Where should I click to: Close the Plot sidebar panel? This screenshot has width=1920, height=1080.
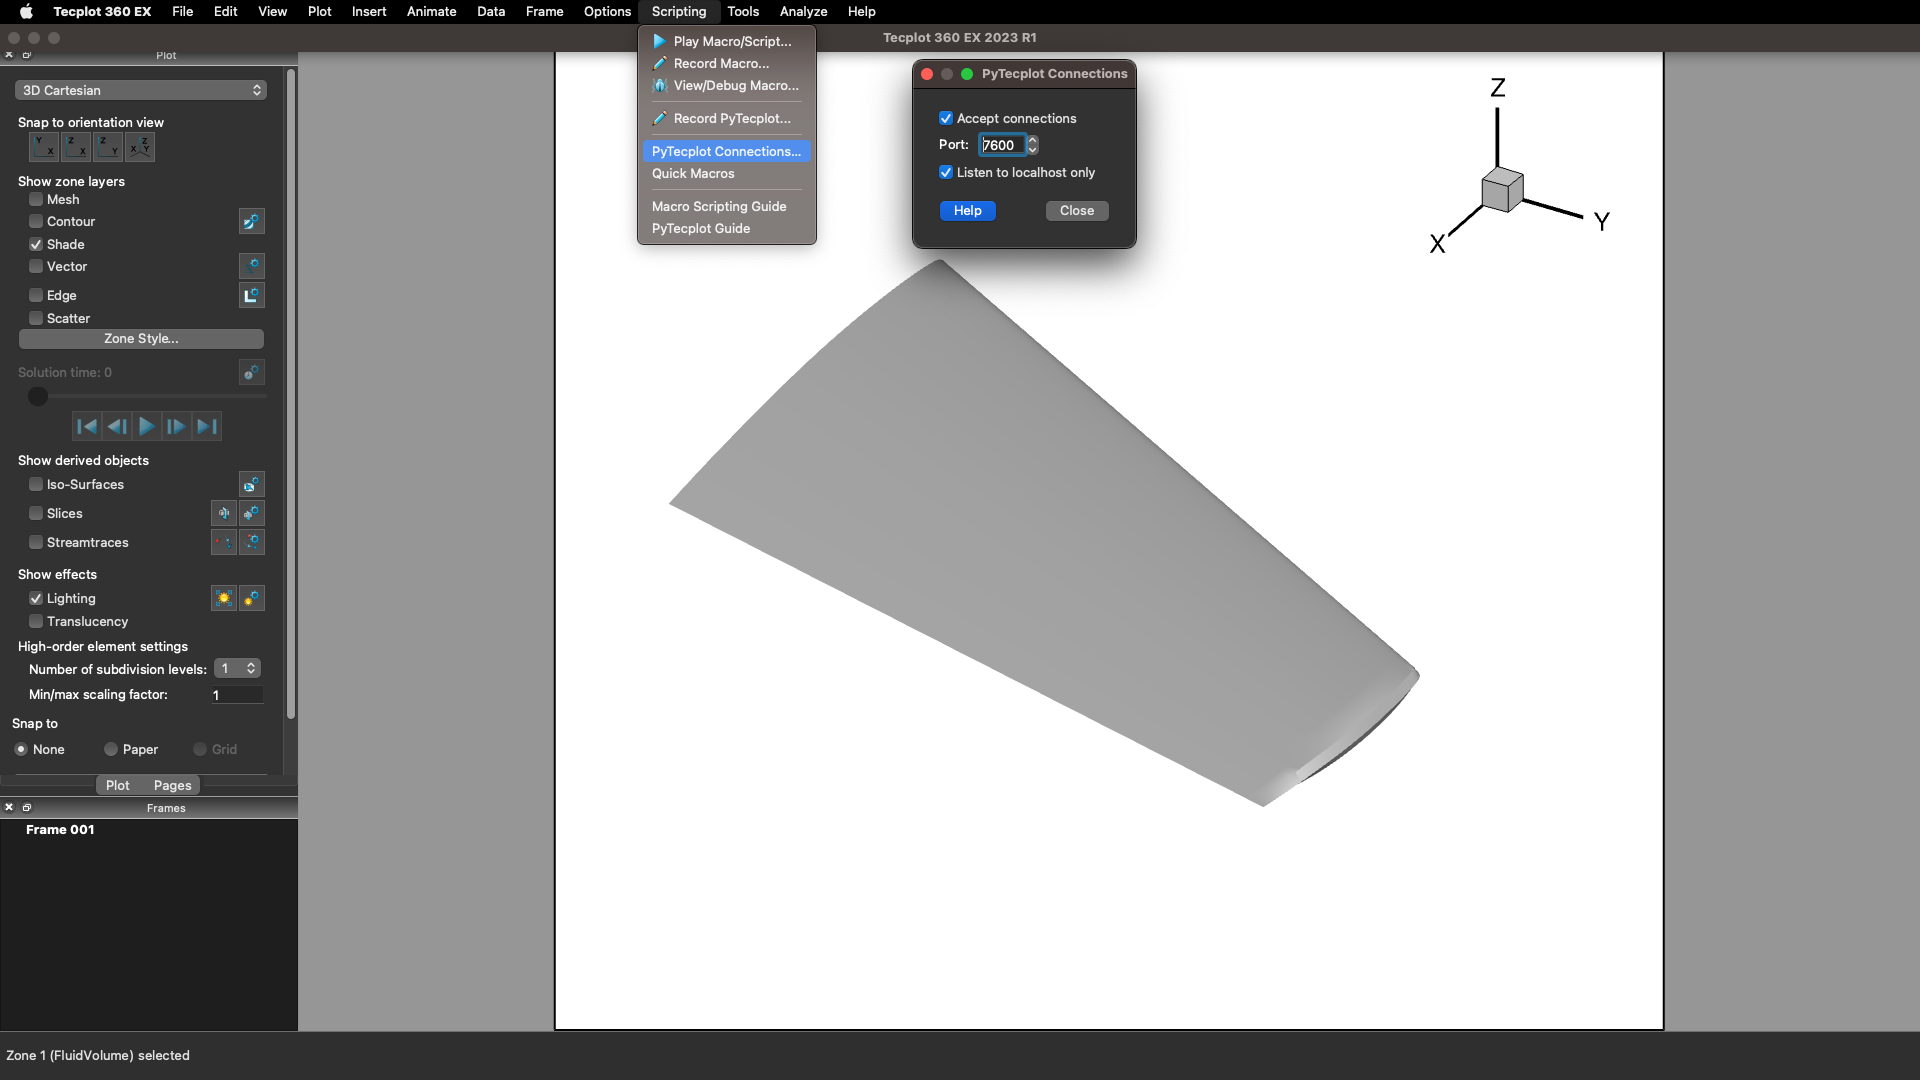[9, 55]
